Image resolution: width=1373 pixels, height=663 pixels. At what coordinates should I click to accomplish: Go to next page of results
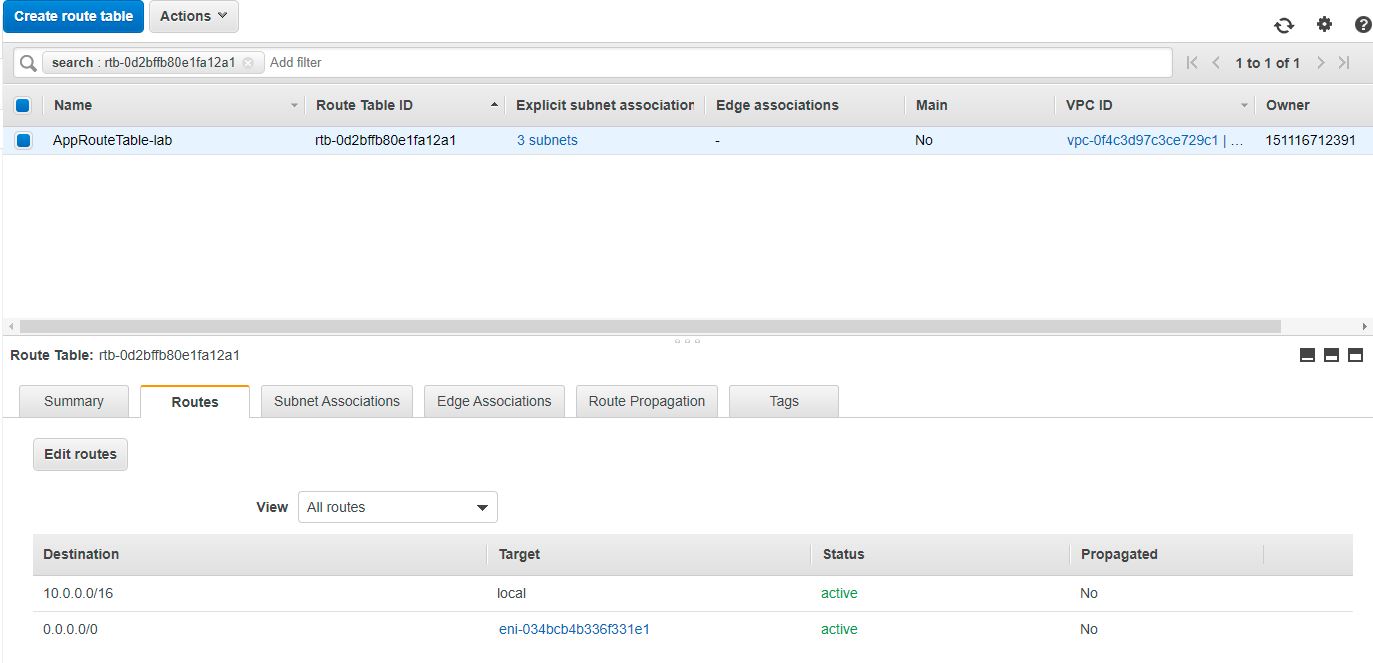click(1320, 62)
